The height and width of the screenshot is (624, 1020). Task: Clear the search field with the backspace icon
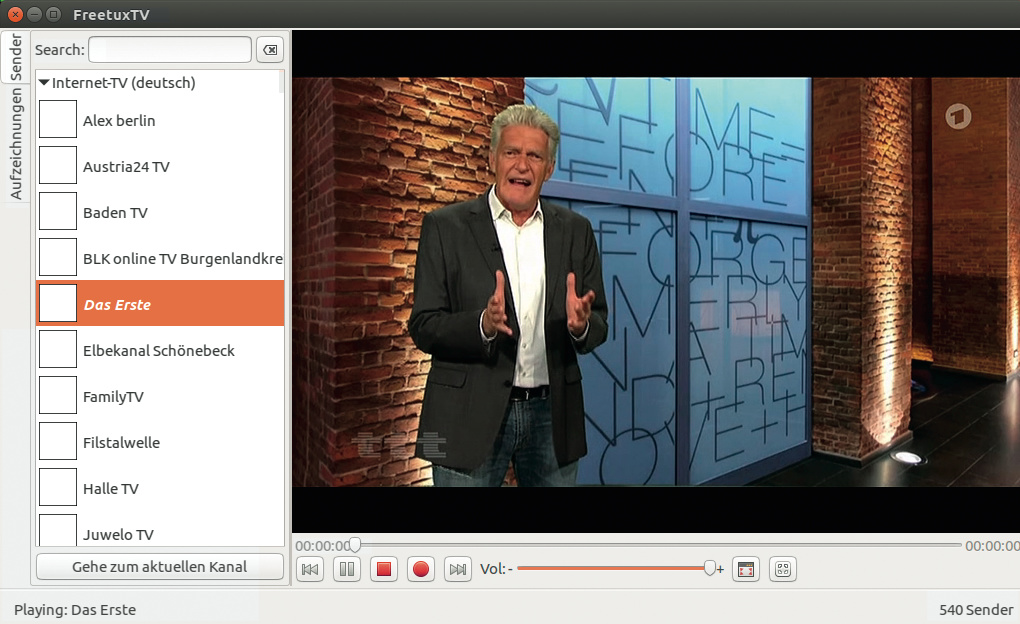click(x=270, y=50)
